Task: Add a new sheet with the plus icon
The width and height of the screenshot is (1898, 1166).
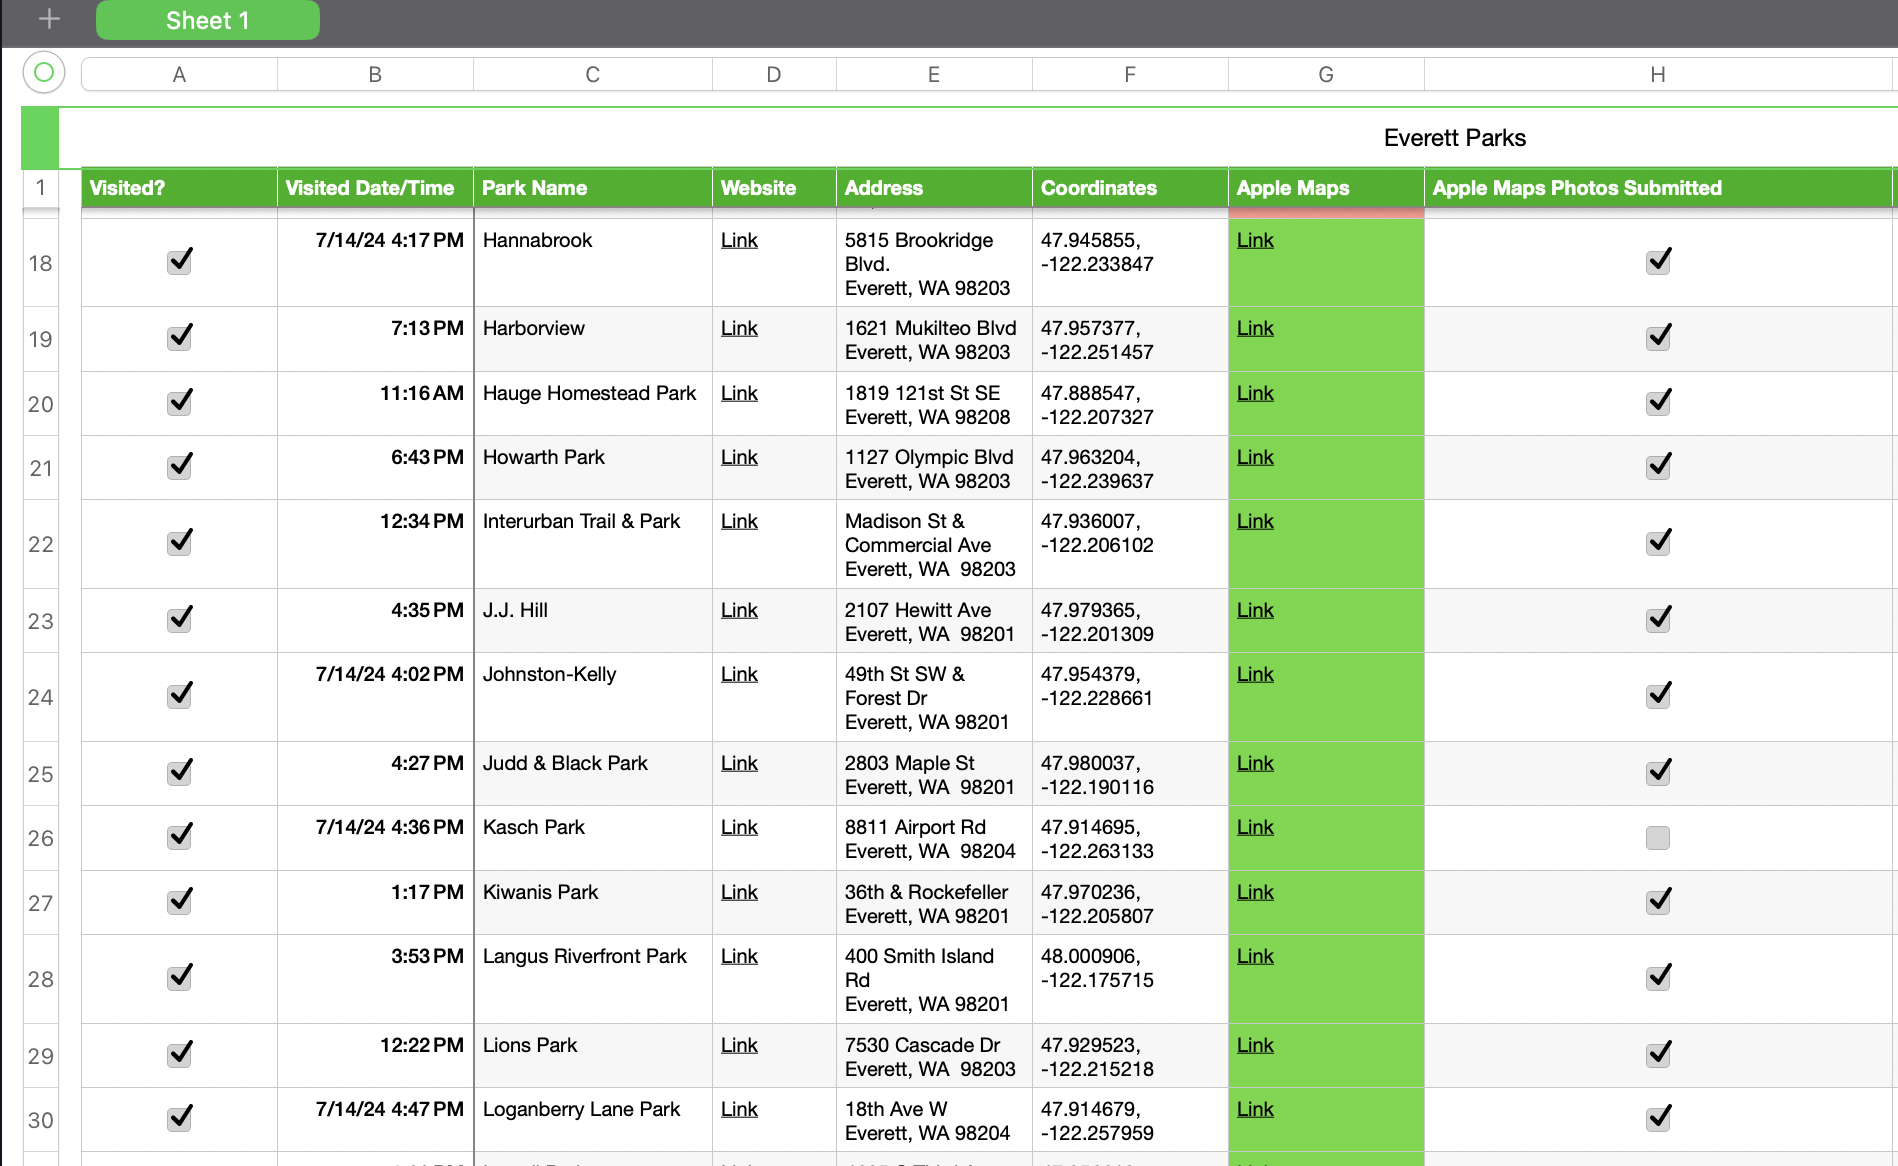Action: click(x=46, y=17)
